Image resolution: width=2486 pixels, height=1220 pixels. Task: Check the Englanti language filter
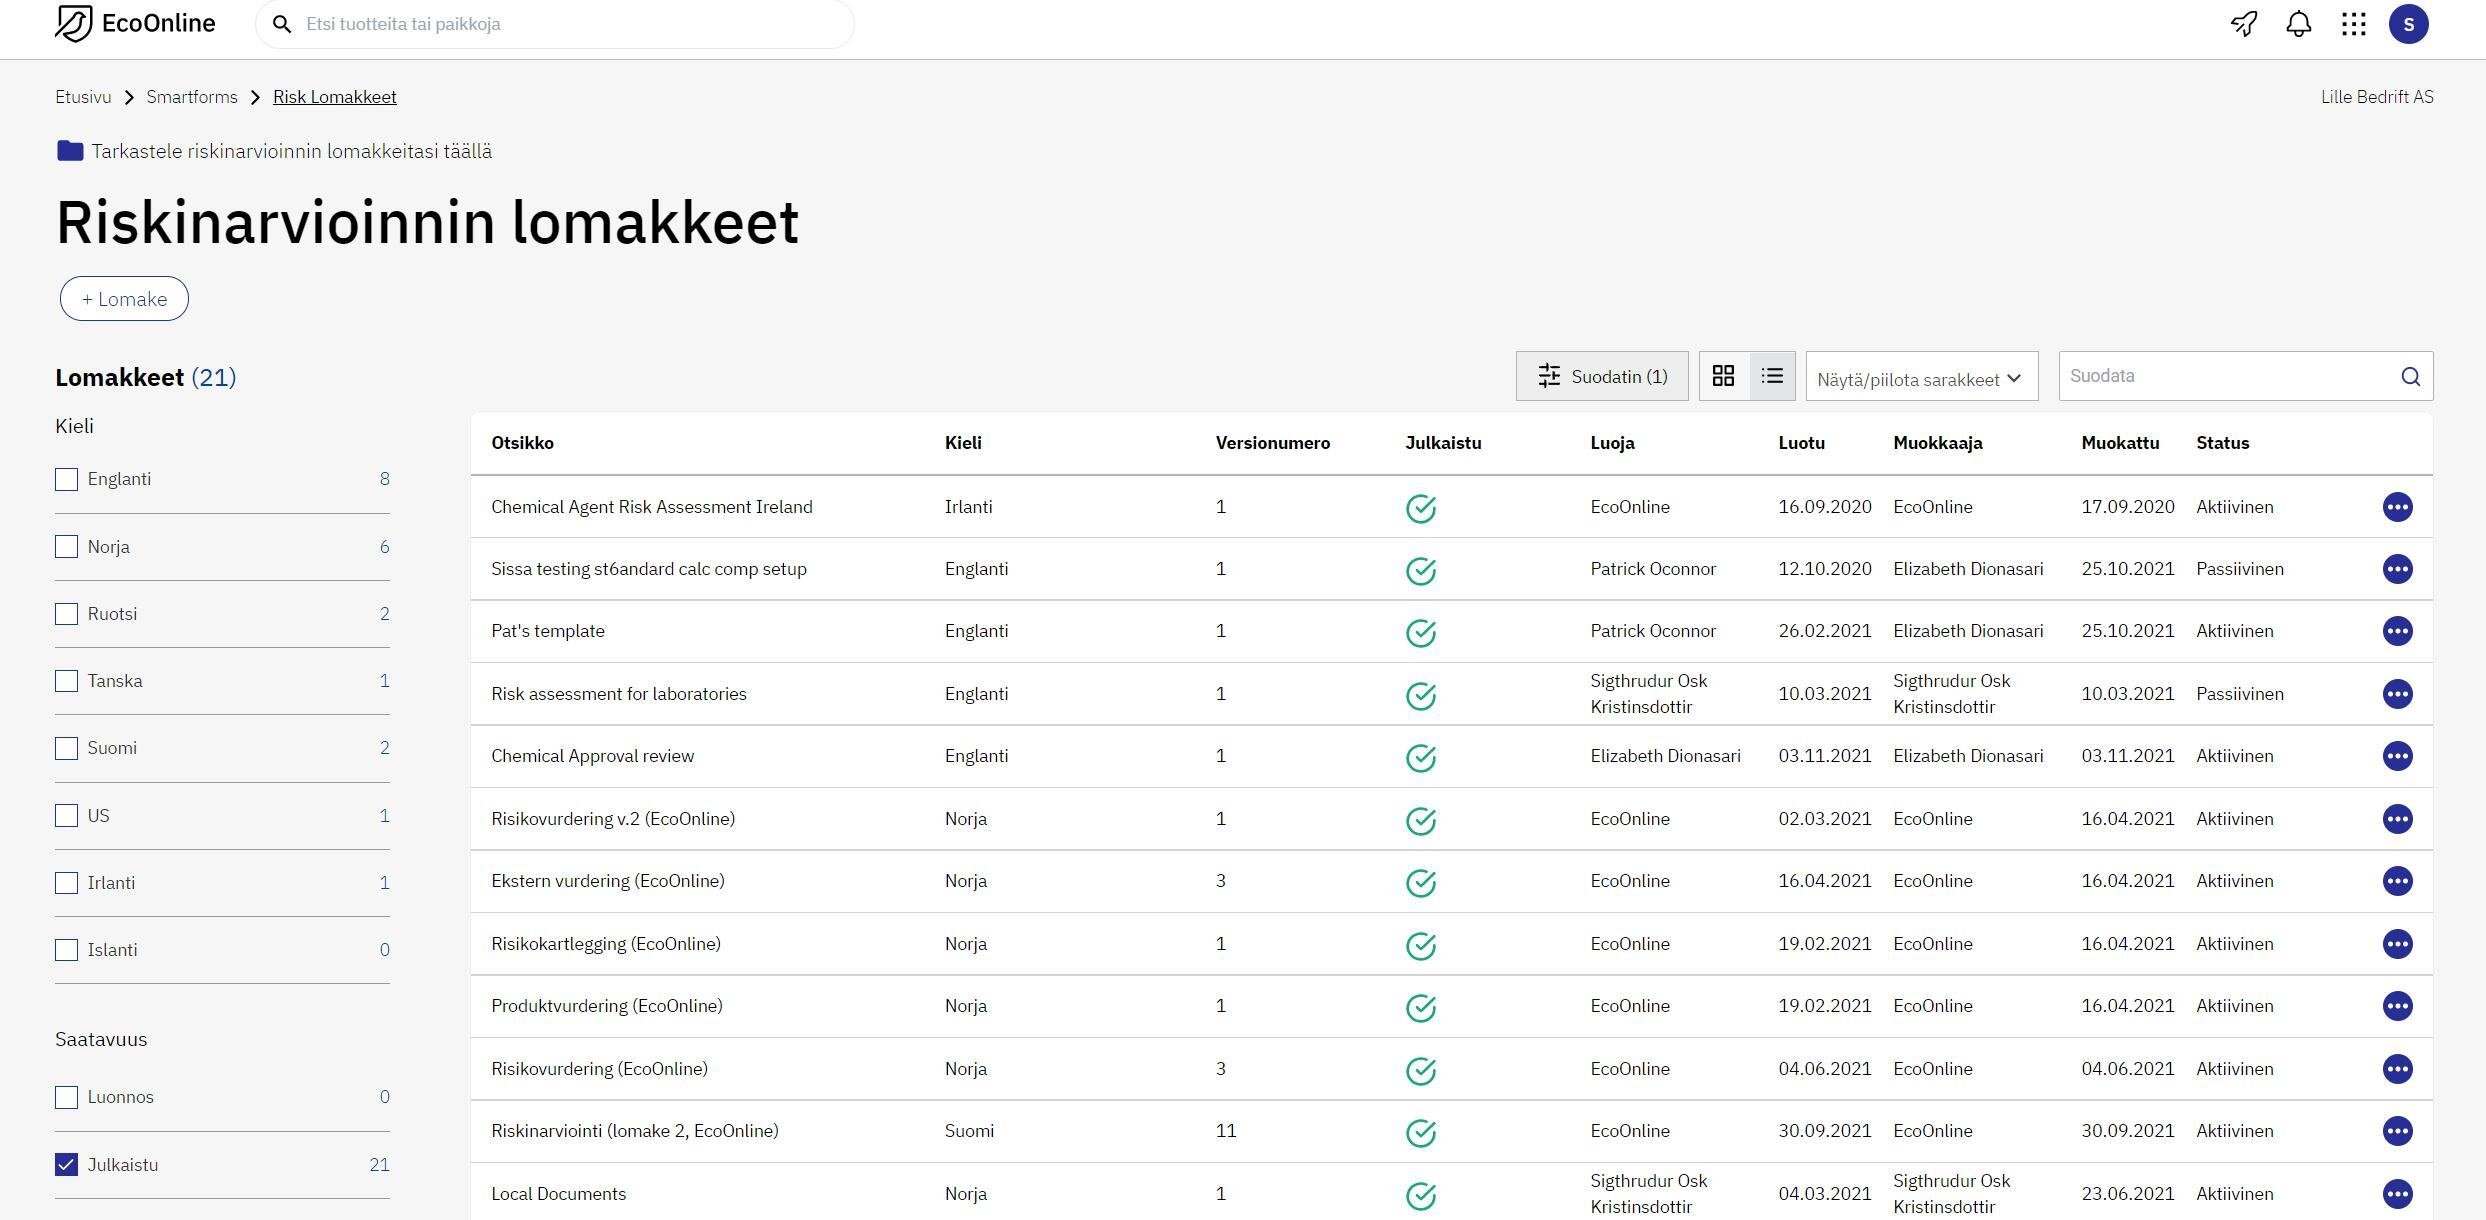pyautogui.click(x=66, y=479)
